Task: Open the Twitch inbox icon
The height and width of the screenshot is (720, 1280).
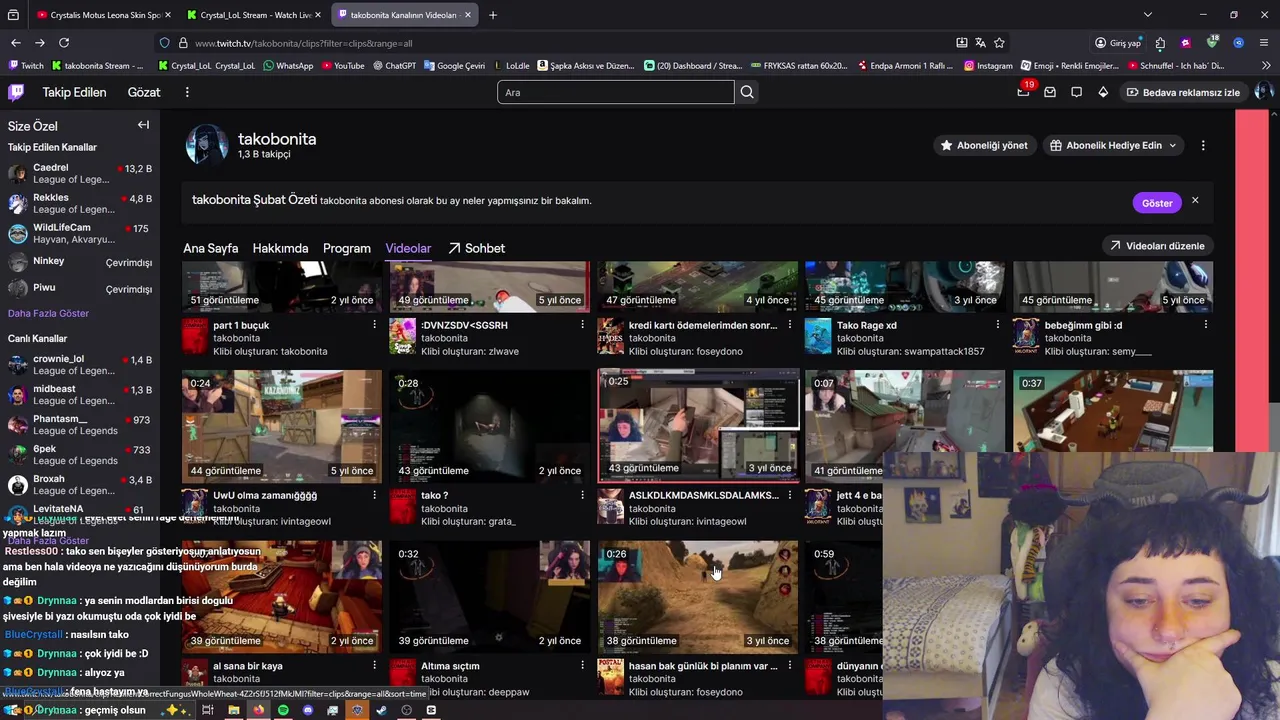Action: click(1050, 92)
